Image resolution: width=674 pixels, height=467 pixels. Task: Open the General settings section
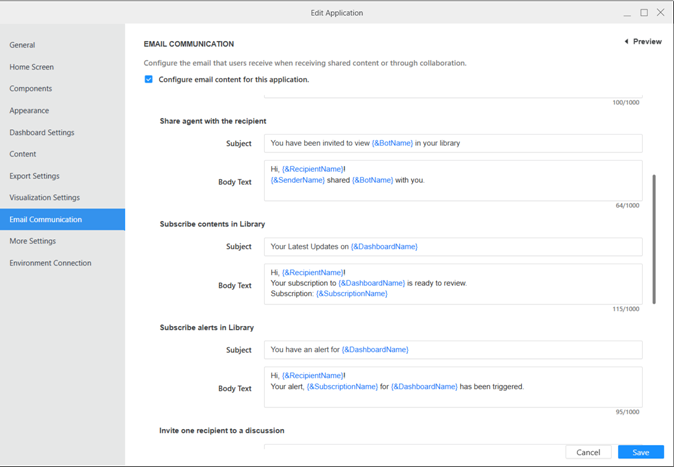[x=22, y=45]
